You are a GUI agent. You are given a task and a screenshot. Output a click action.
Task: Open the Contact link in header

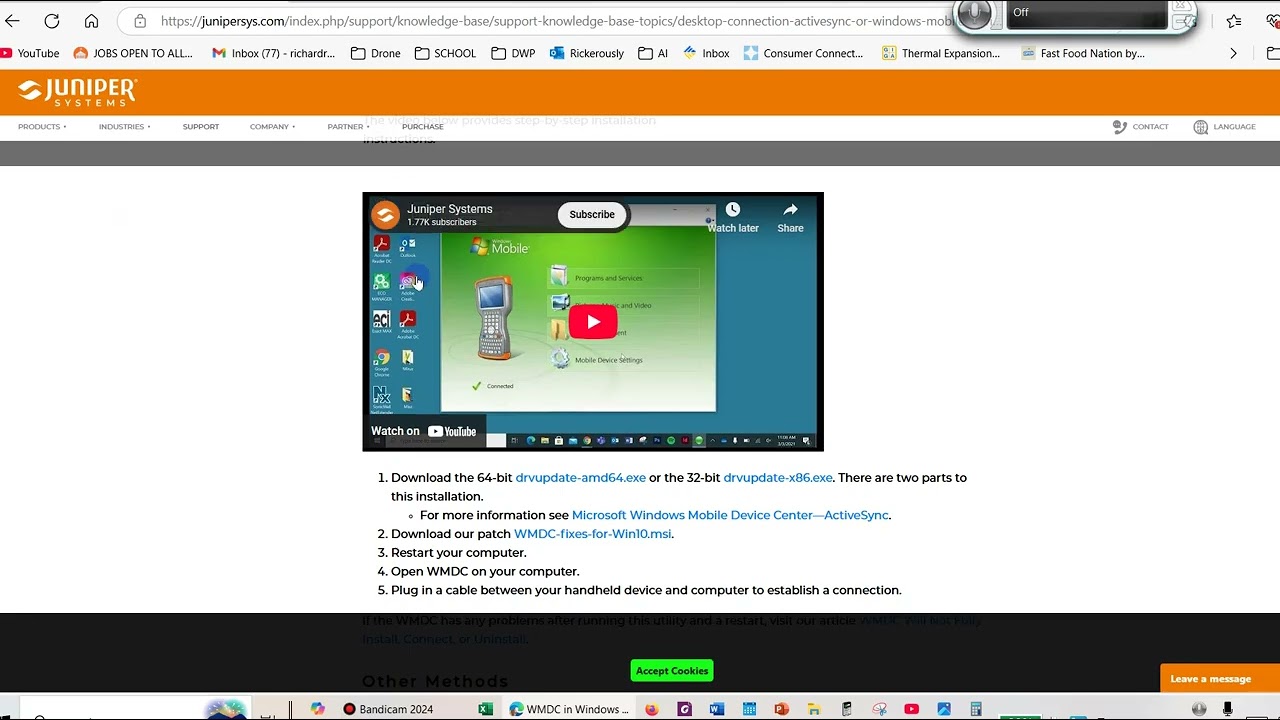1150,127
